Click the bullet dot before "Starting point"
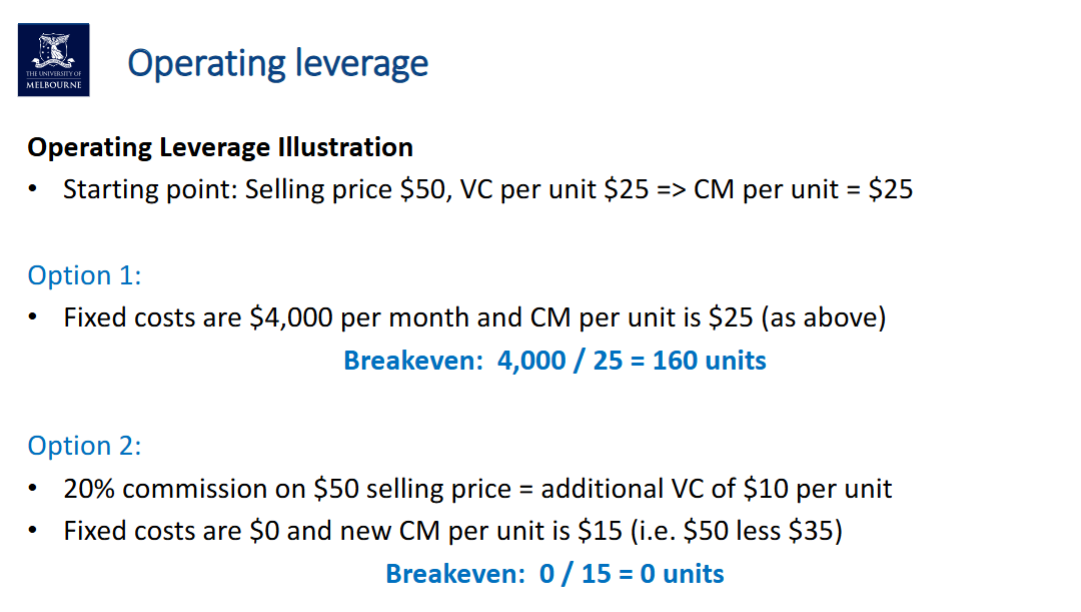Viewport: 1081px width, 612px height. coord(34,189)
